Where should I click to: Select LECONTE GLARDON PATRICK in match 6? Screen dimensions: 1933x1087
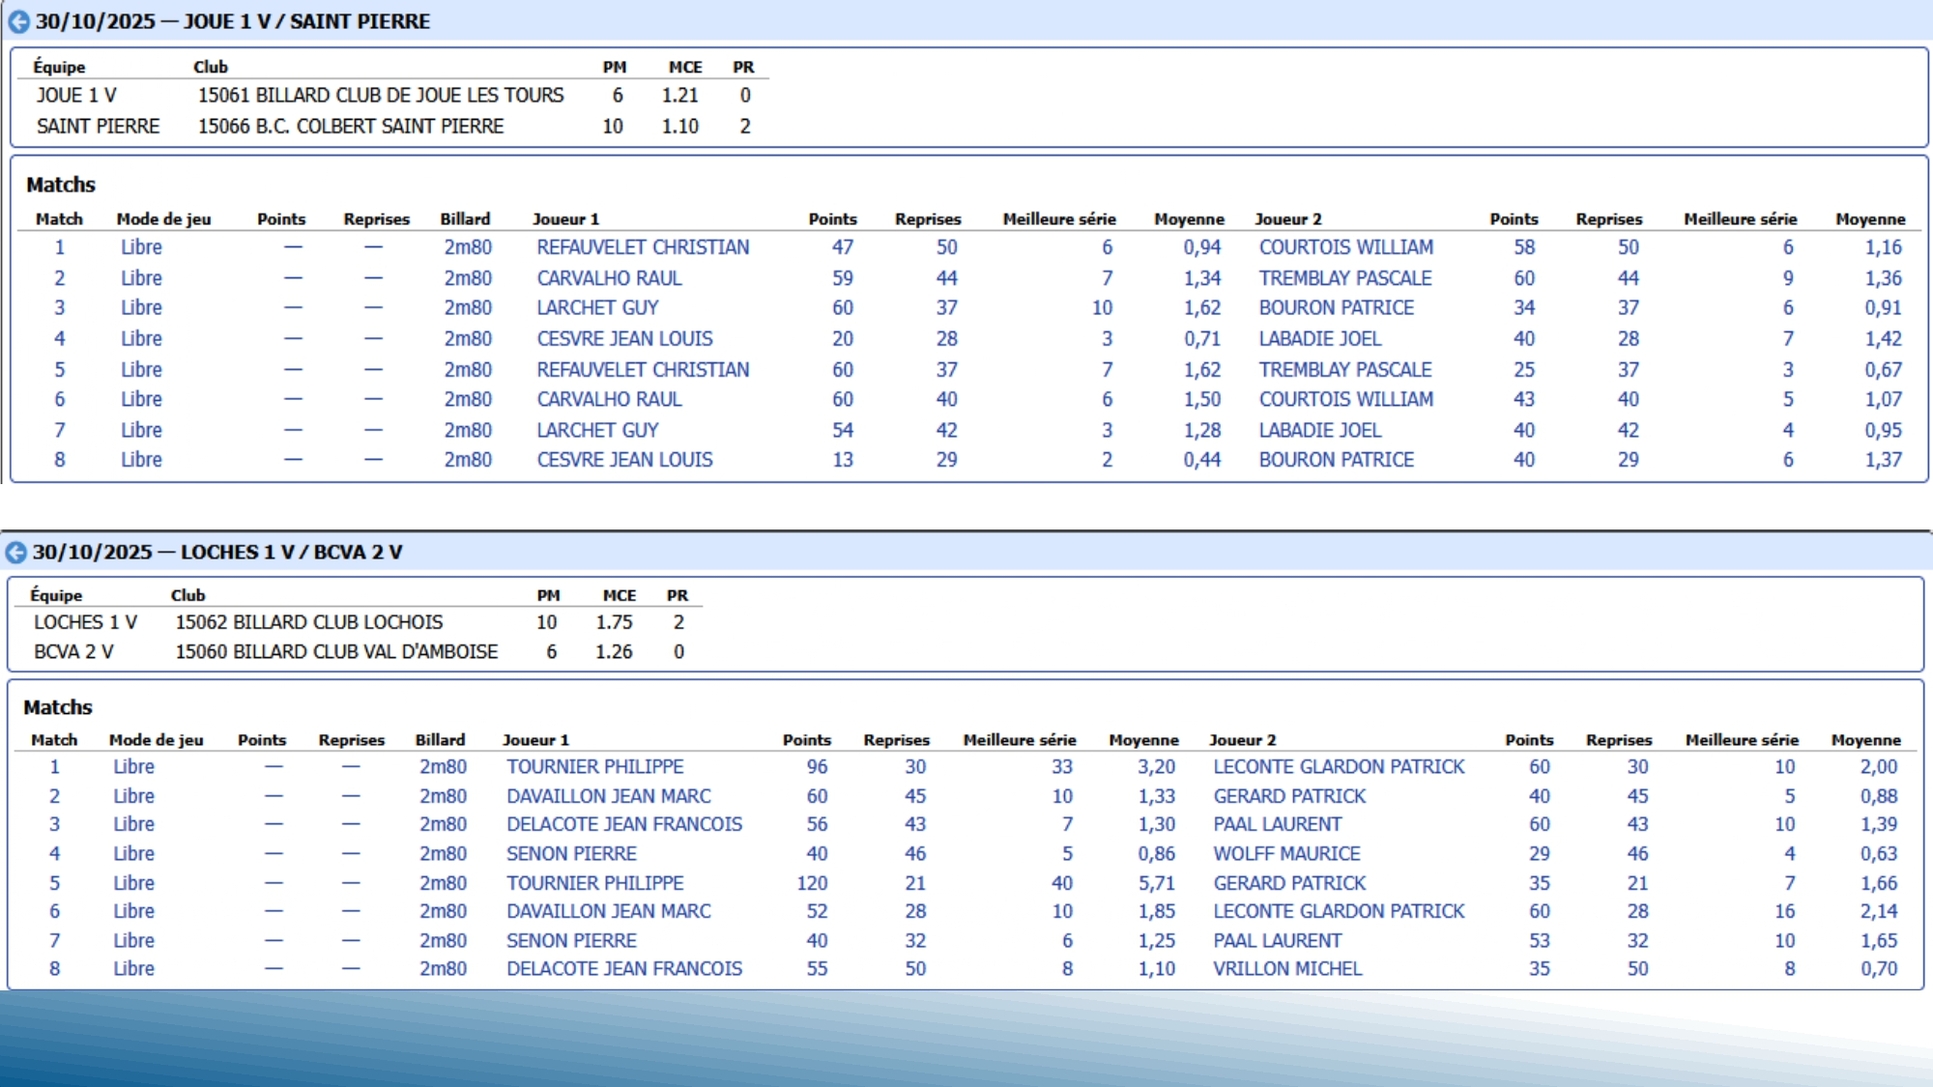click(x=1338, y=911)
